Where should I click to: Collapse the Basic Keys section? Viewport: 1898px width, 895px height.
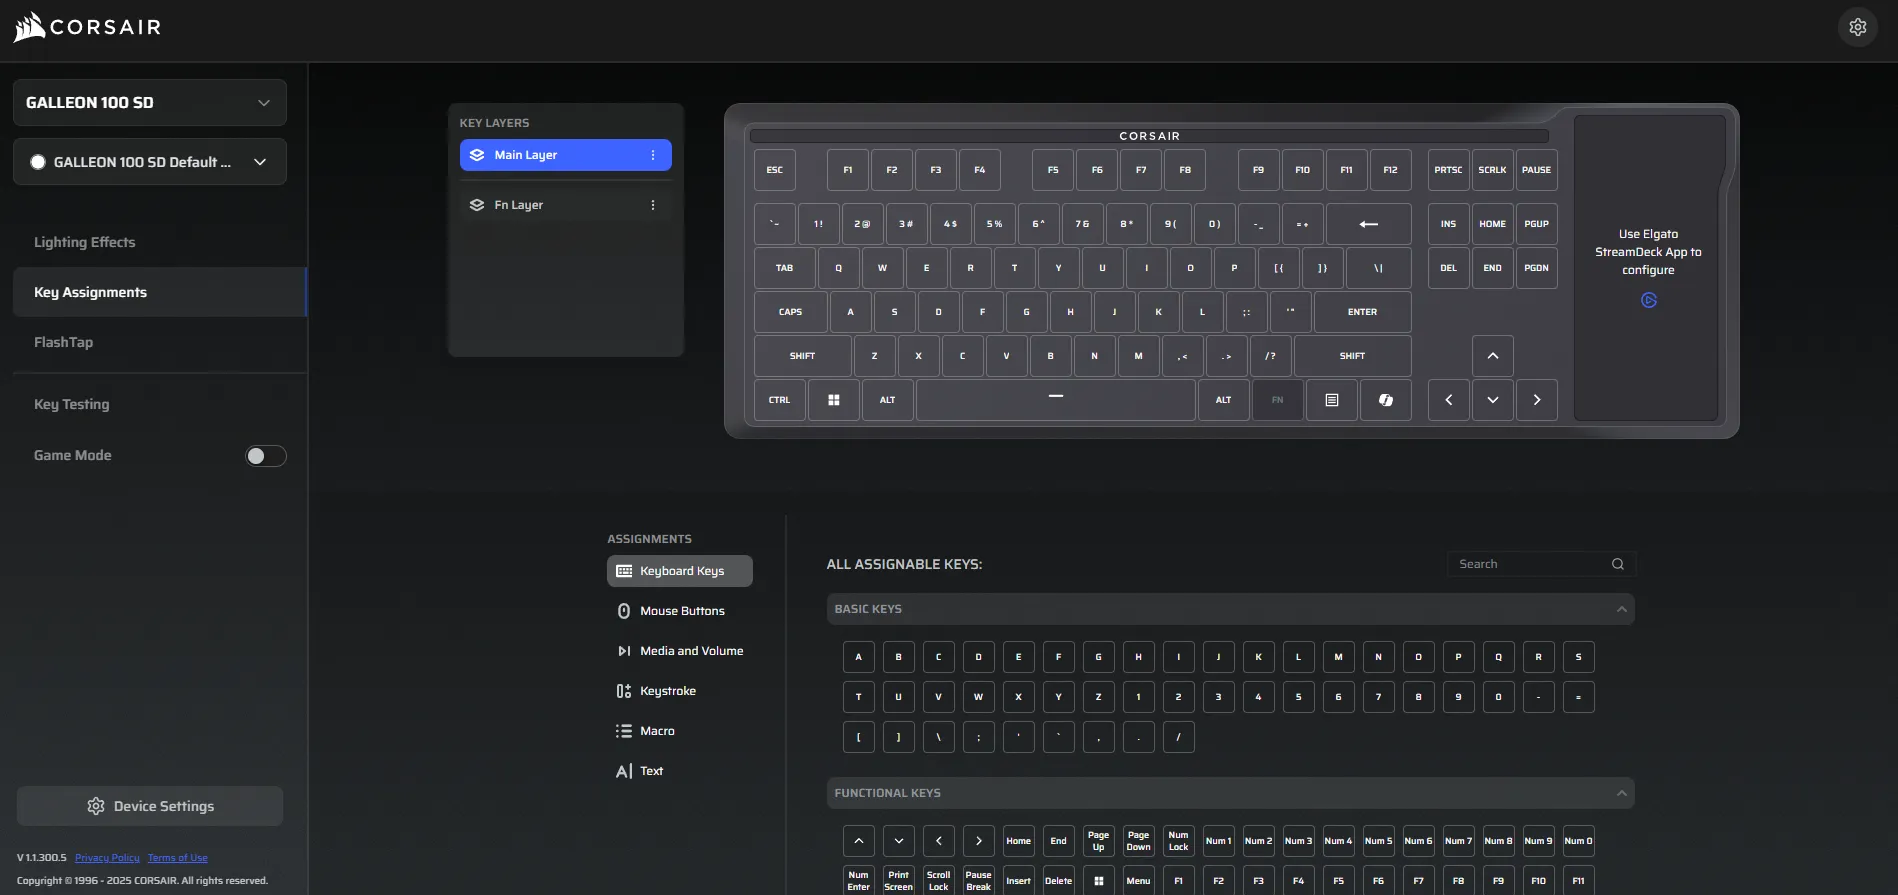click(x=1621, y=609)
